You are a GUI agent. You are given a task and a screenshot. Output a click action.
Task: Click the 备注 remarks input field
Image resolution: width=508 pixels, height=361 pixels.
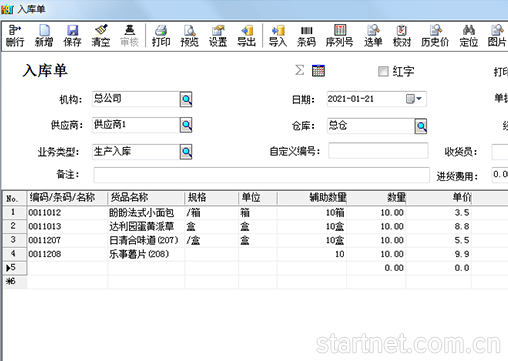pyautogui.click(x=261, y=175)
